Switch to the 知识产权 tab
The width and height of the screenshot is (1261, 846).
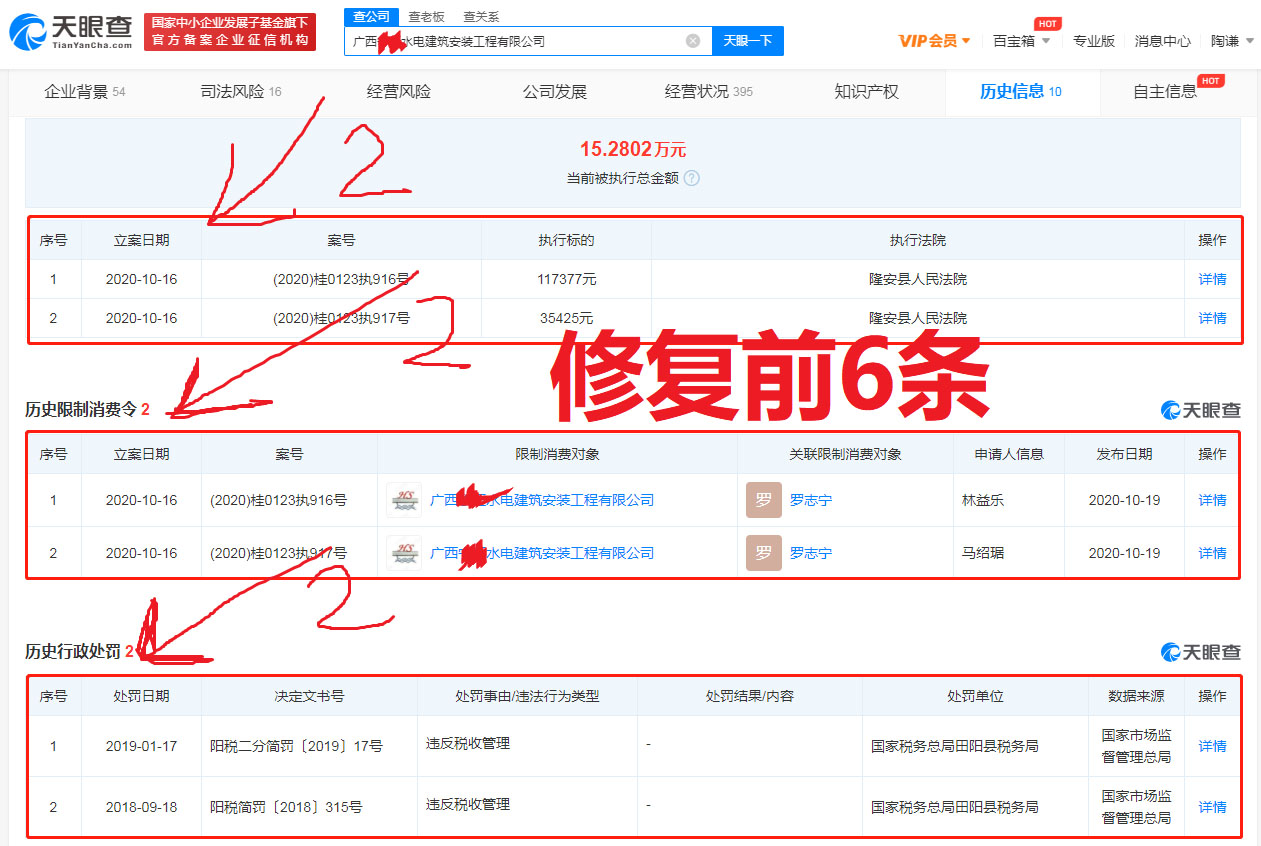click(866, 92)
